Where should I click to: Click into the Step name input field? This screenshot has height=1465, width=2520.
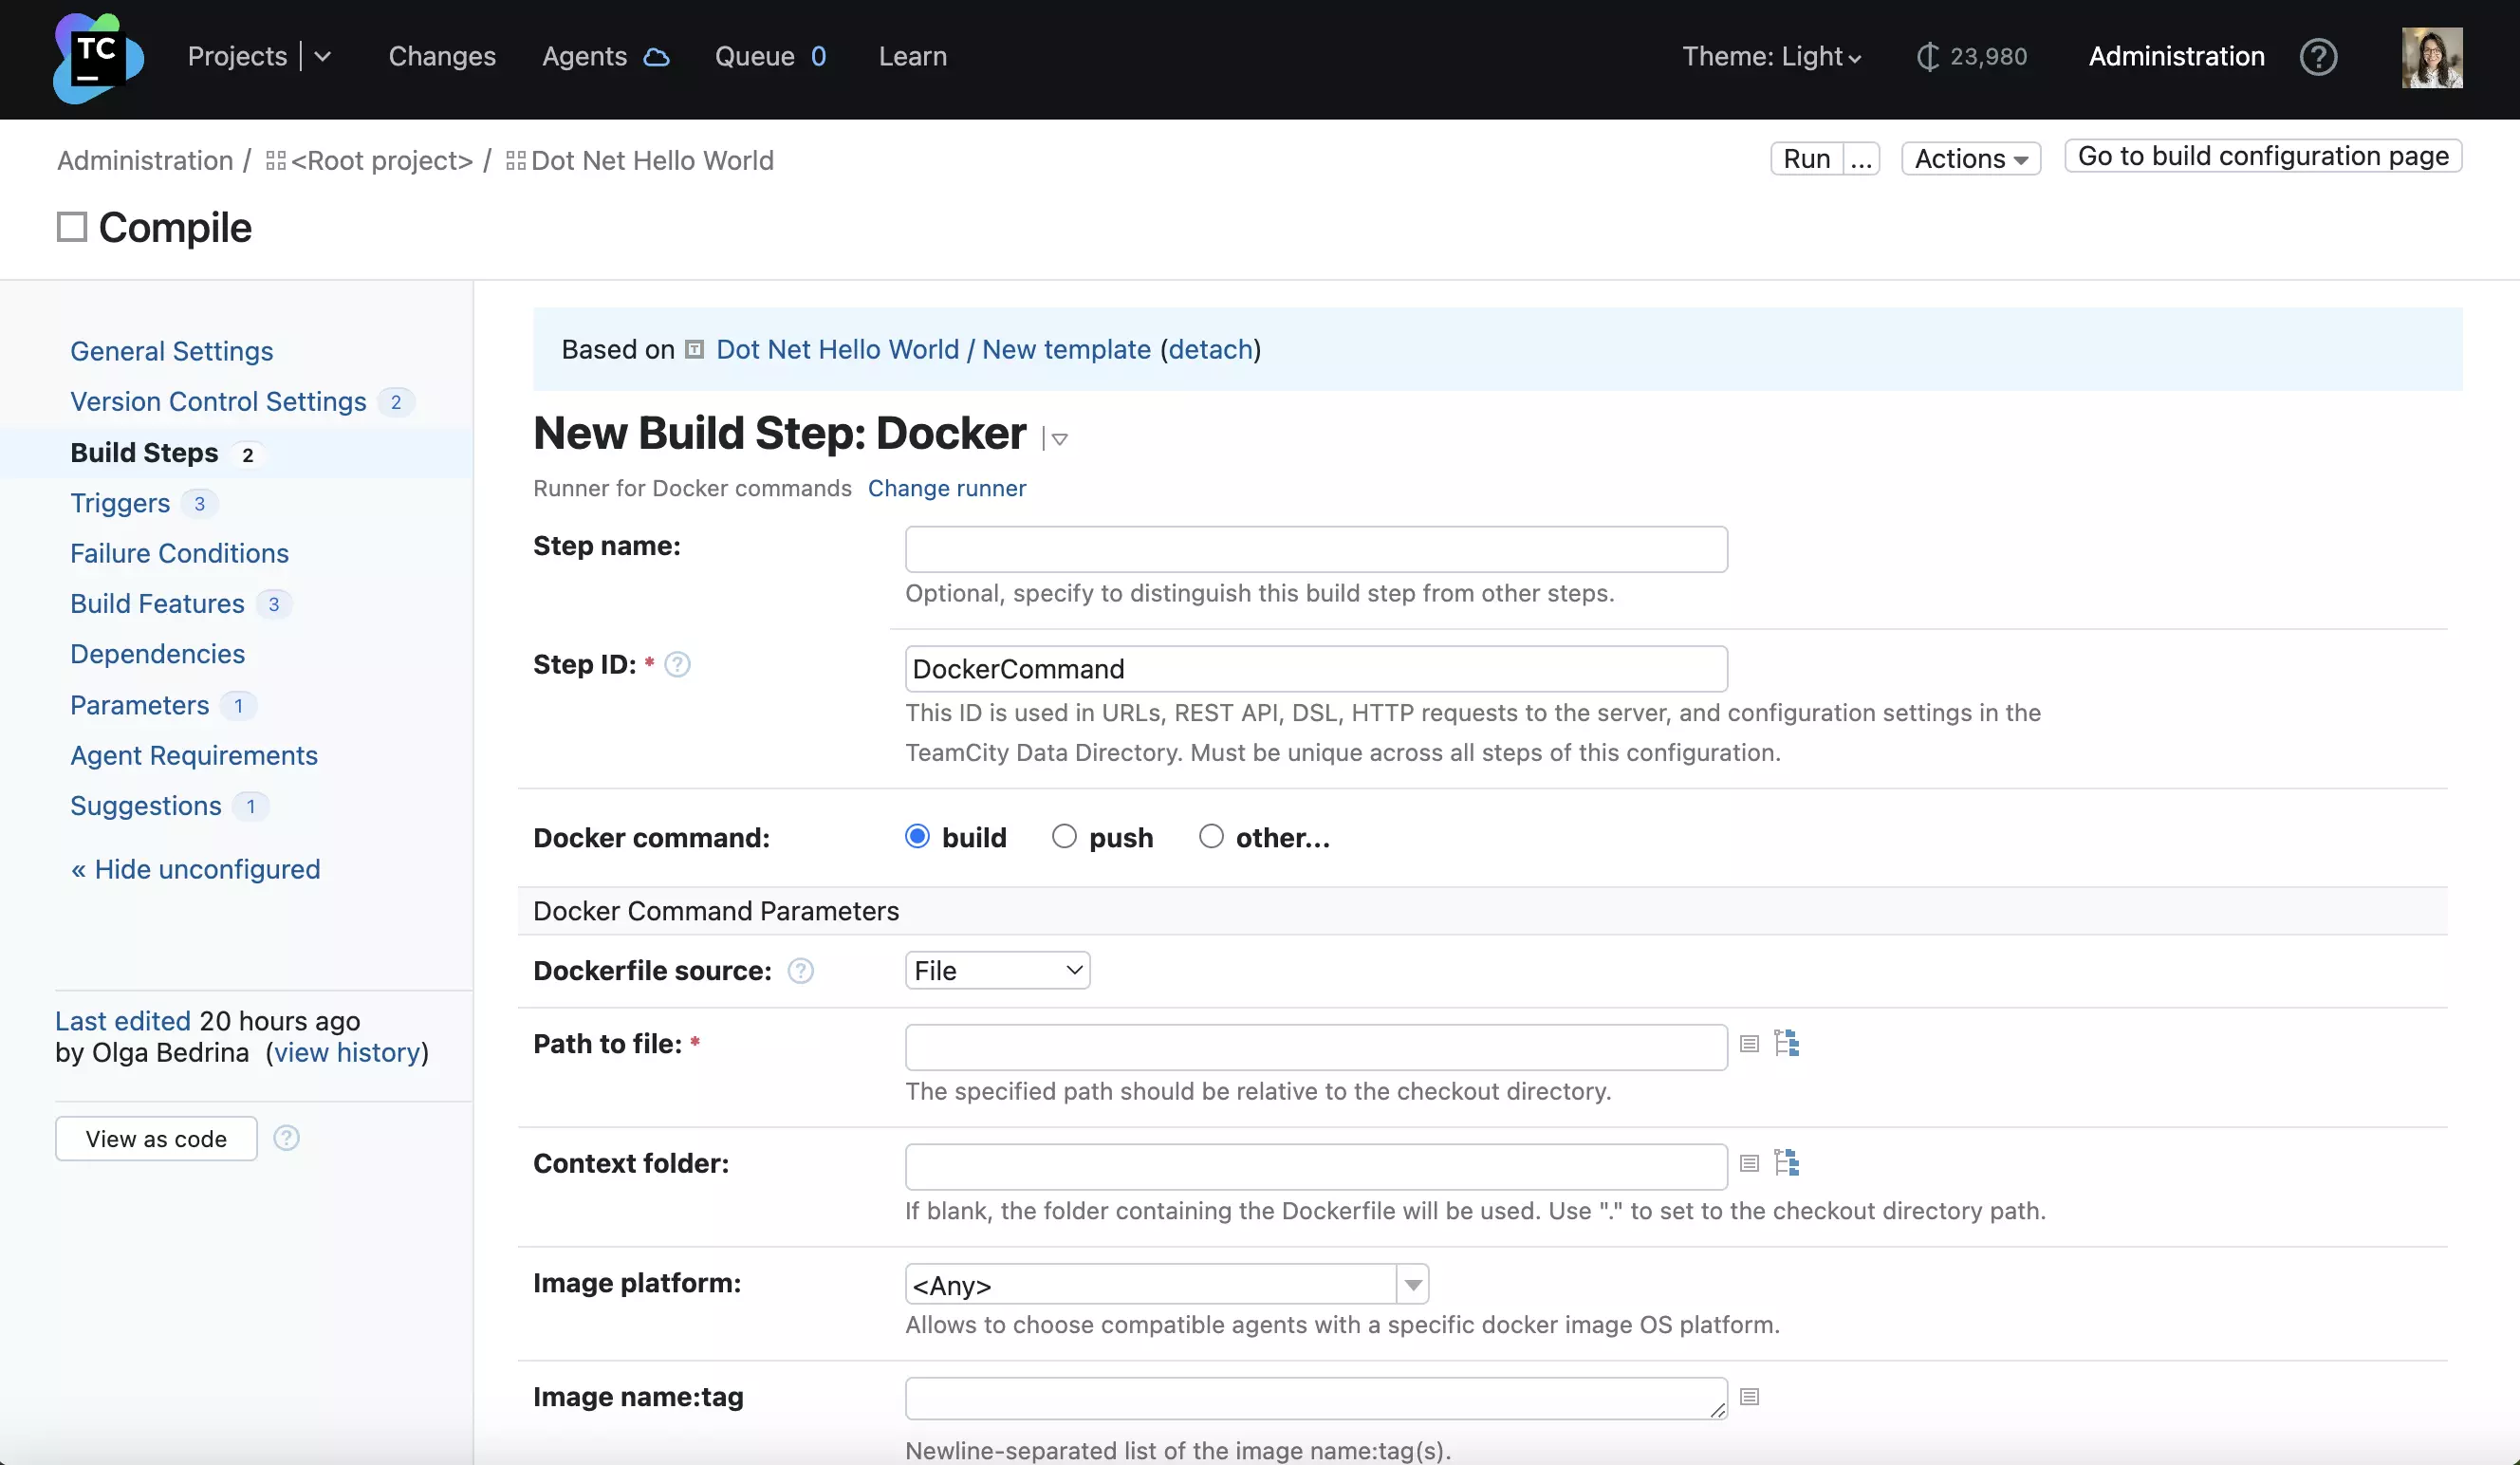[1316, 550]
